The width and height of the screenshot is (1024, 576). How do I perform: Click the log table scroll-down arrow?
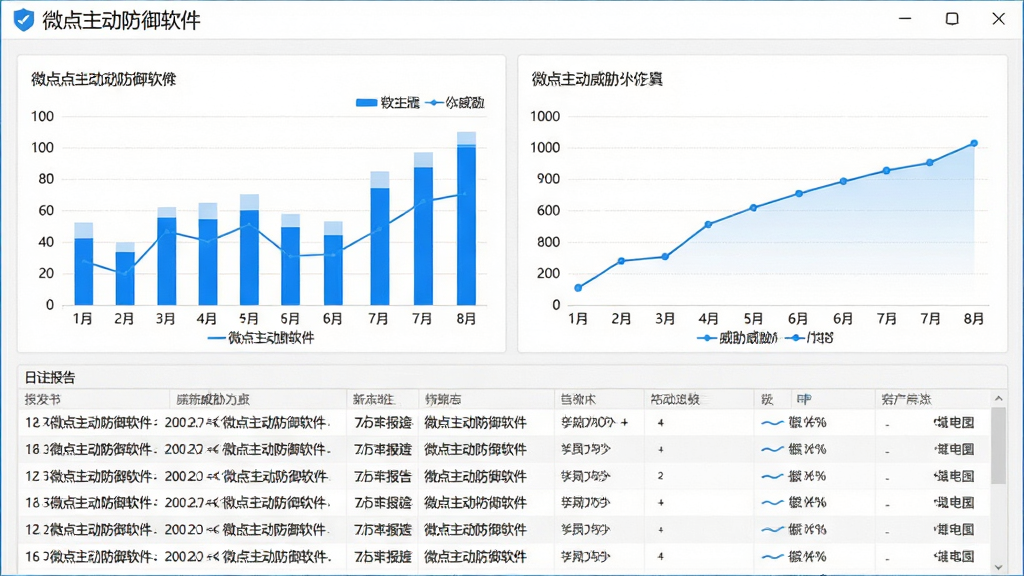pyautogui.click(x=999, y=568)
